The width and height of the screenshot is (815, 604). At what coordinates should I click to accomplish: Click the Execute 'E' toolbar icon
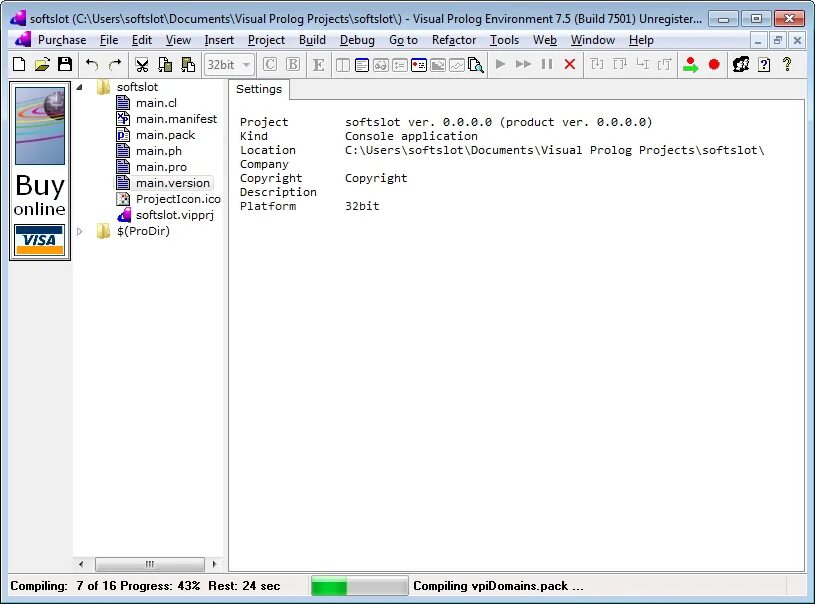318,64
